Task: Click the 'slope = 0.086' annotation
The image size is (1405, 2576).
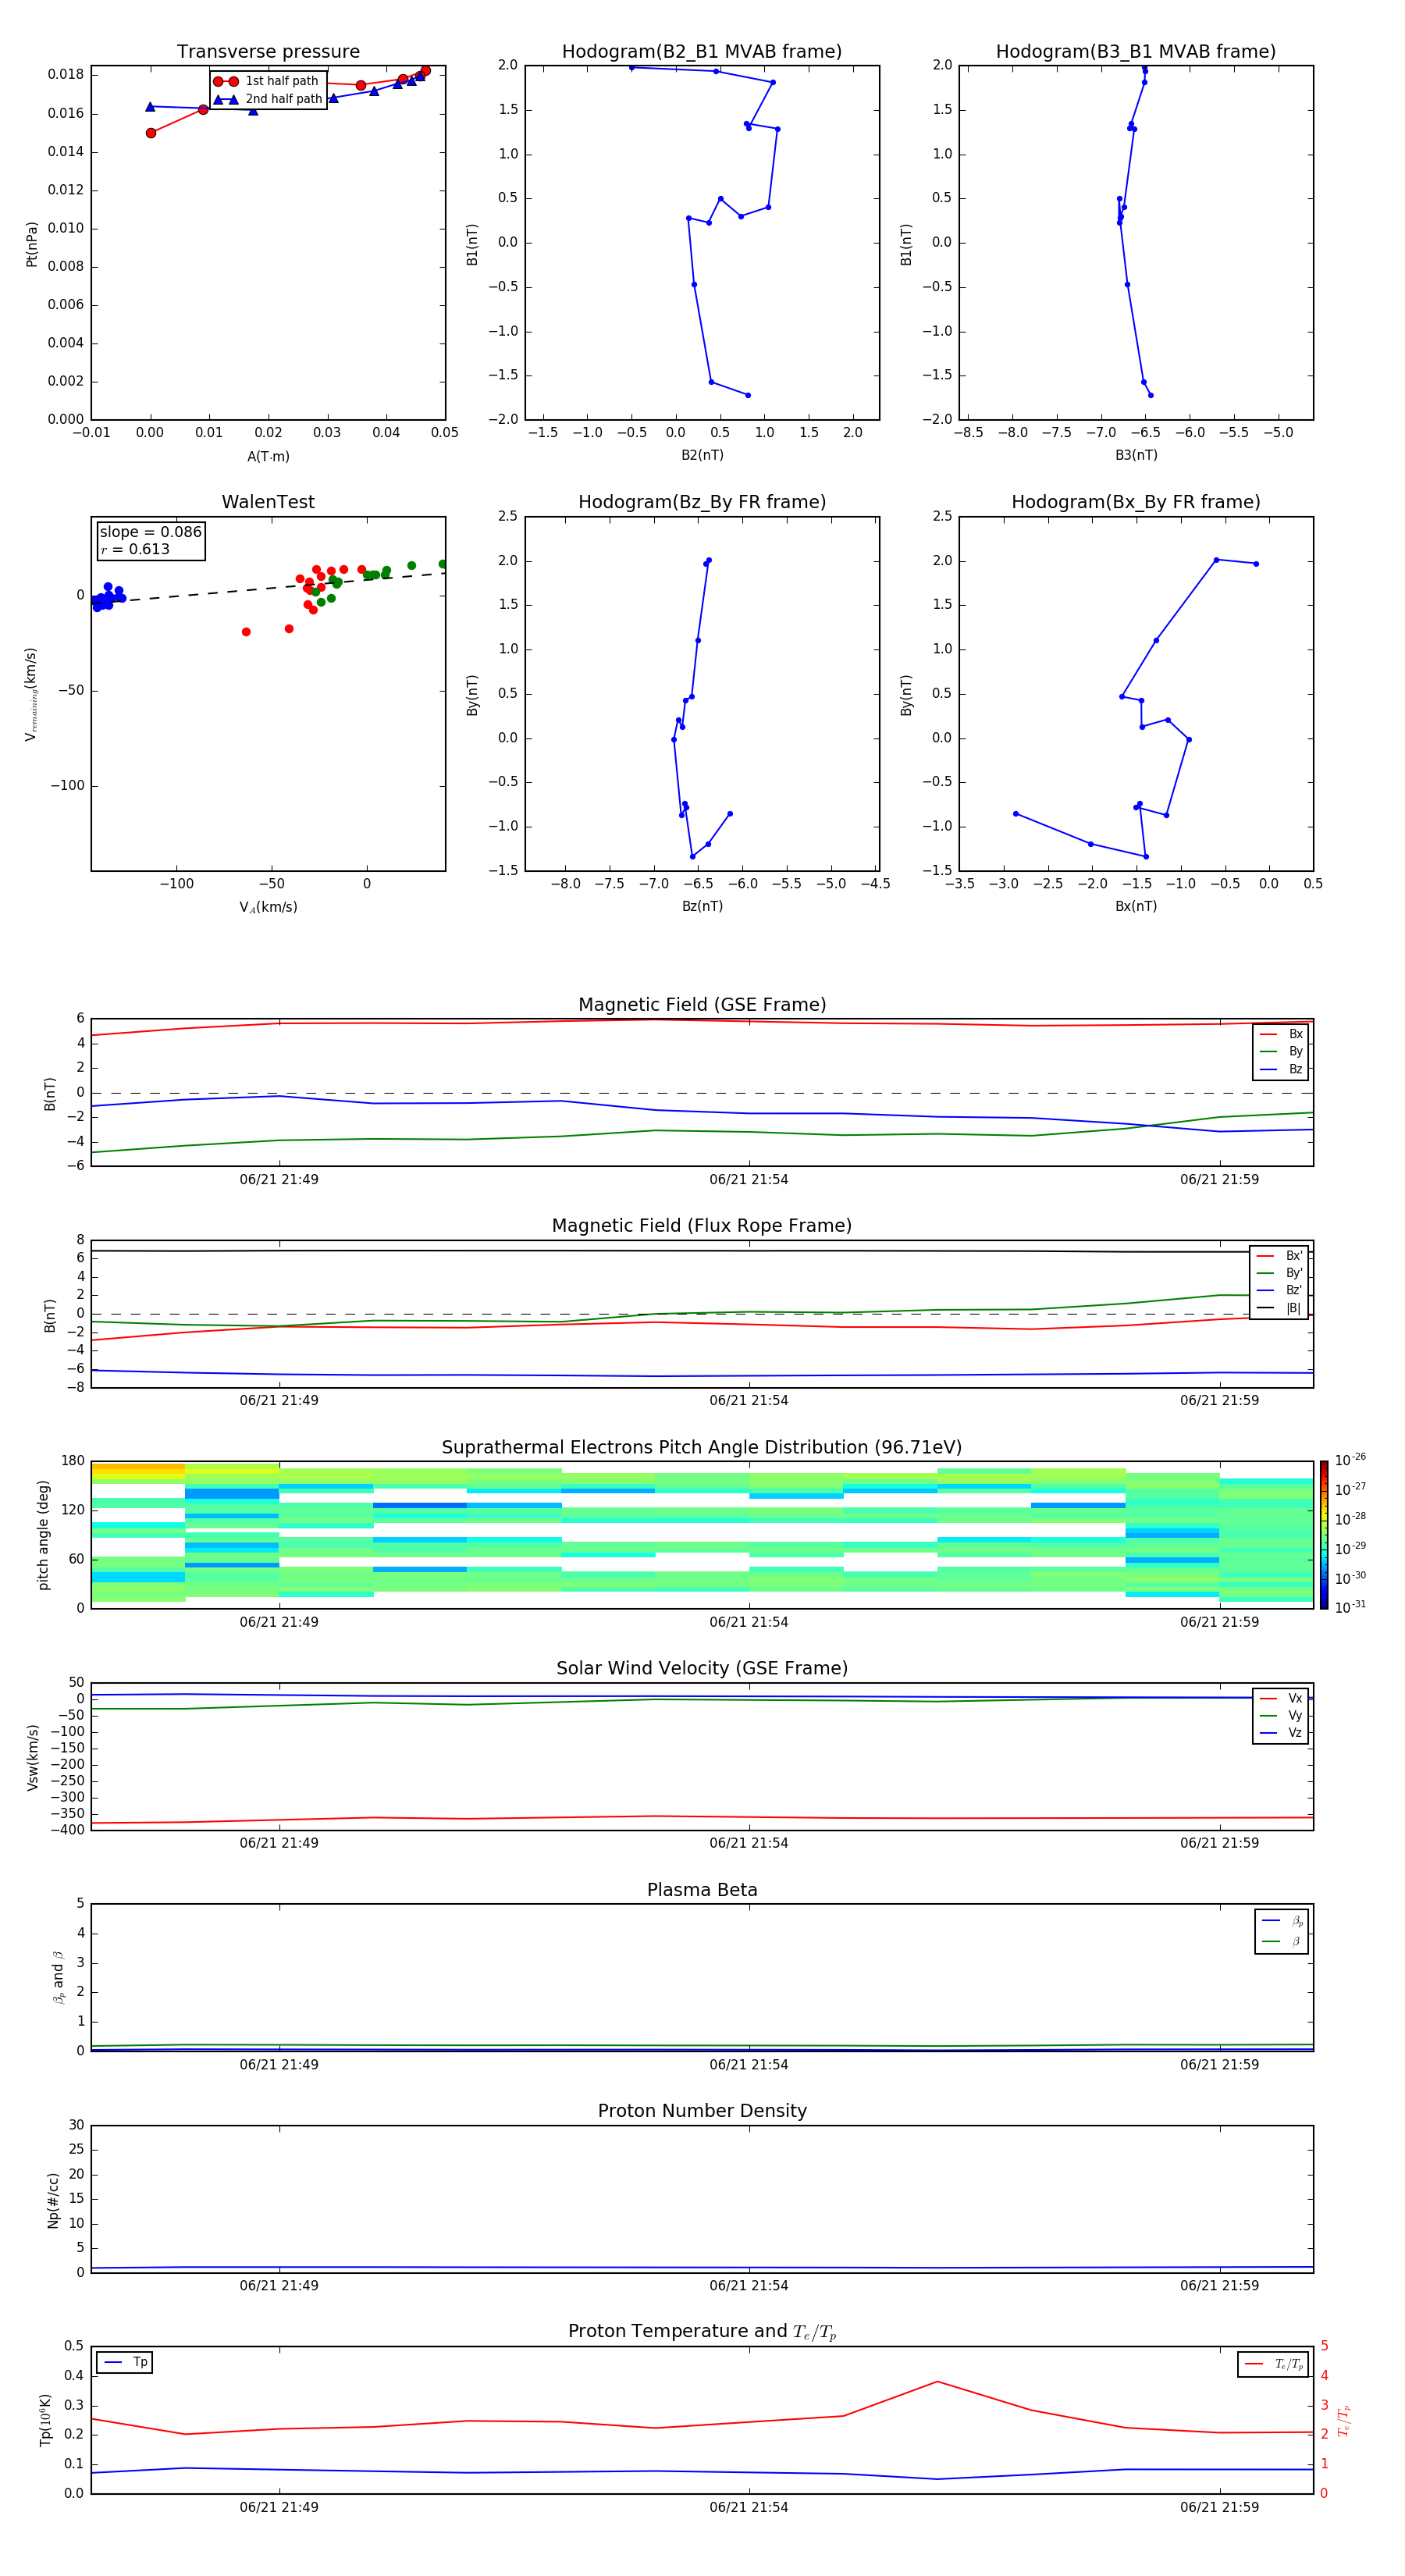Action: pos(151,532)
